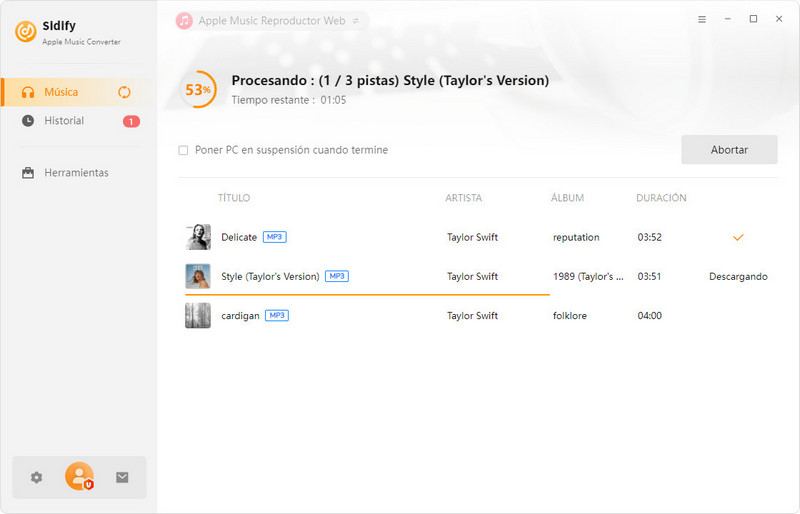Image resolution: width=800 pixels, height=514 pixels.
Task: Click Taylor Swift artist in cardigan row
Action: 472,316
